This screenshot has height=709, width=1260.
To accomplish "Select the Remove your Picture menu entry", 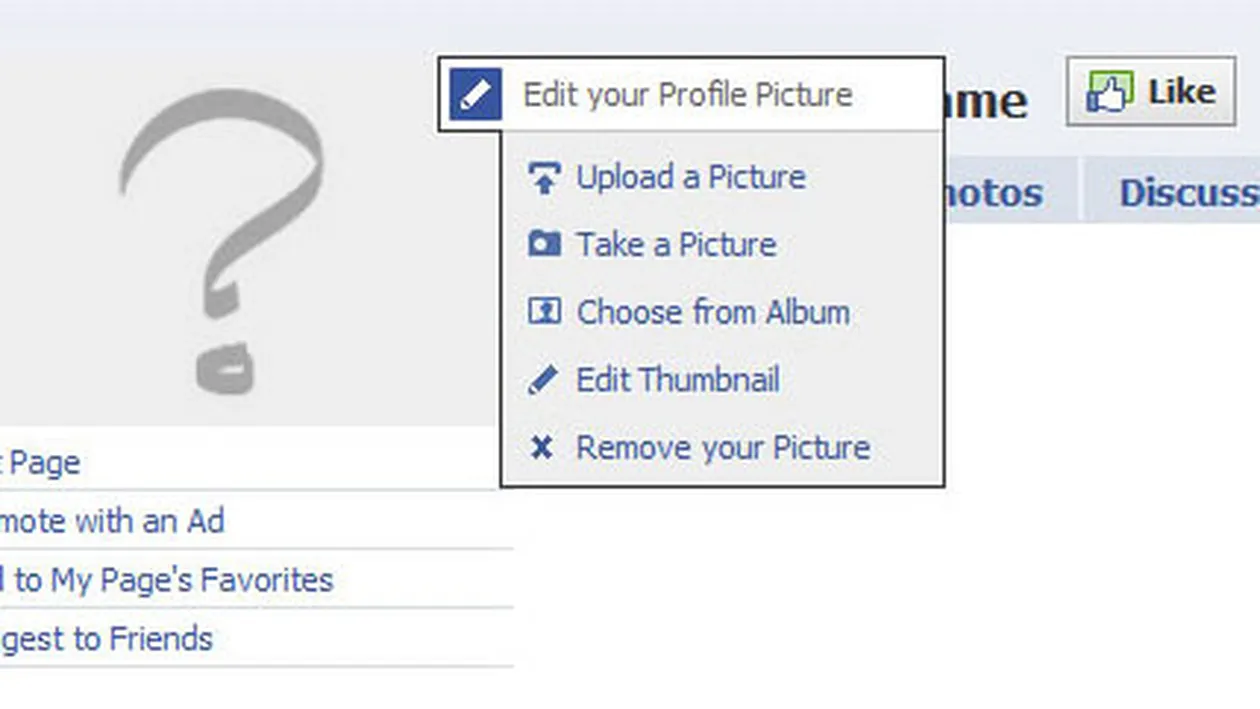I will (722, 447).
